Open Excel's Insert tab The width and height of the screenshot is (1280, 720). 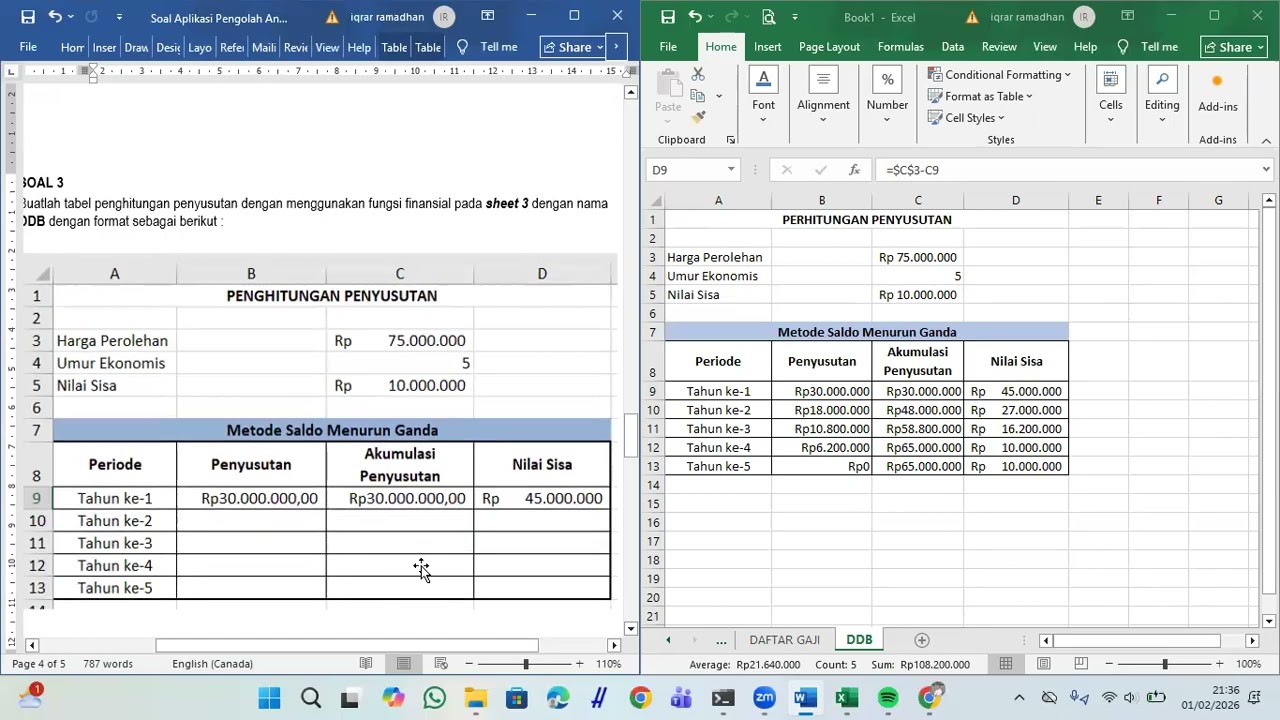point(768,47)
